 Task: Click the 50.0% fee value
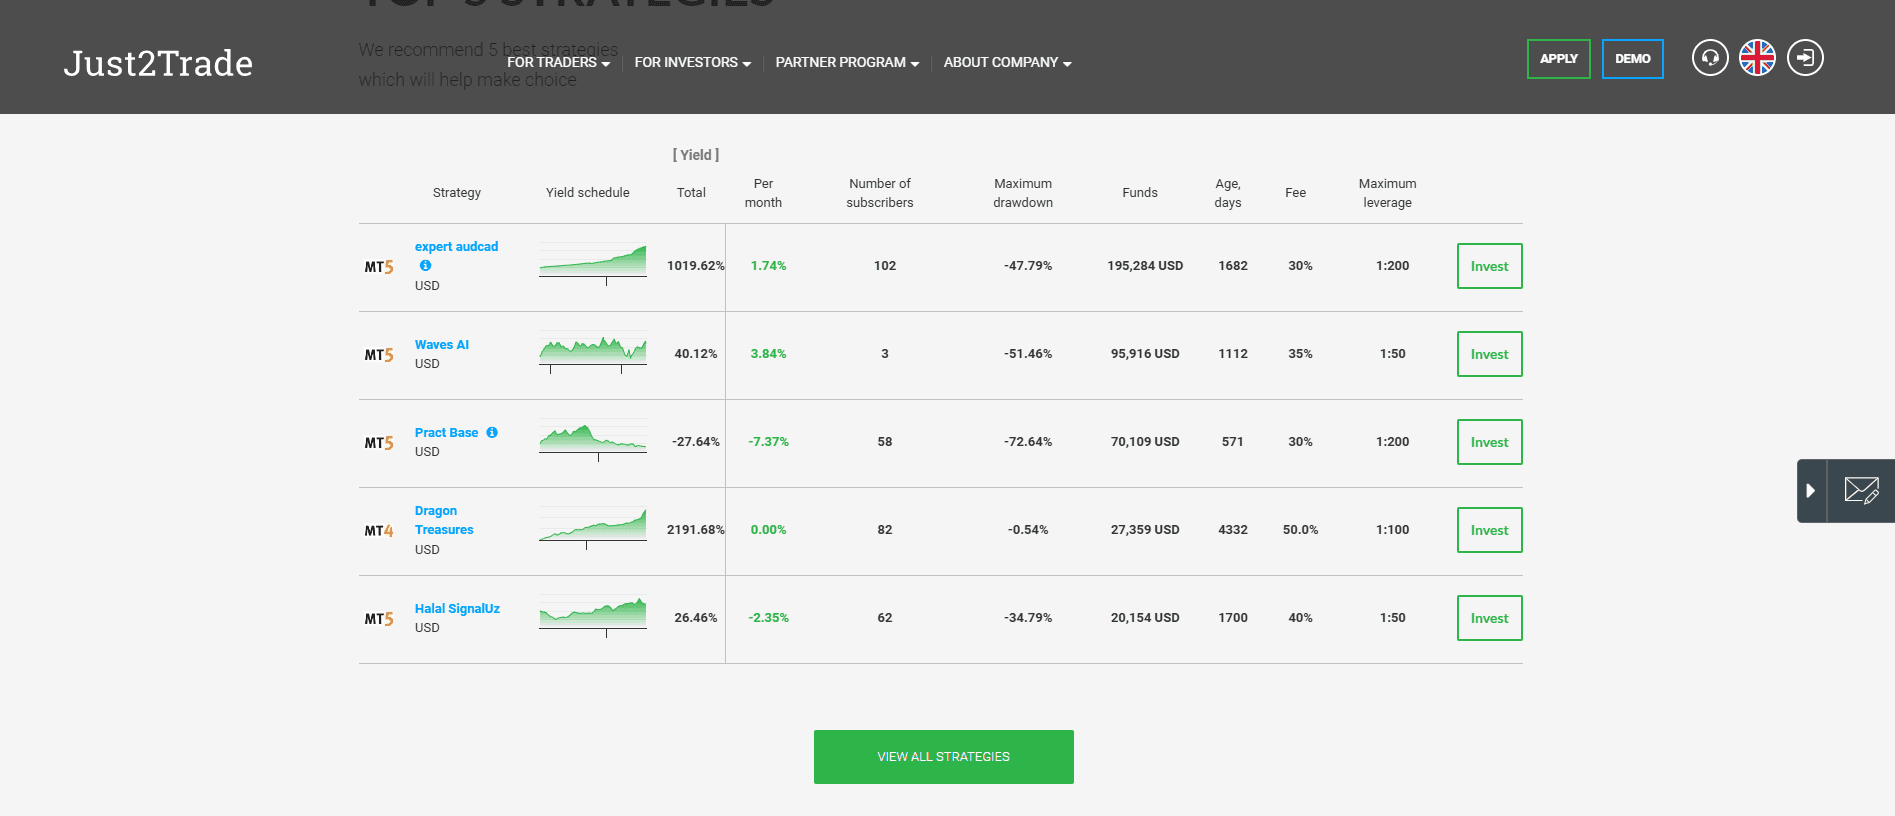click(1301, 530)
